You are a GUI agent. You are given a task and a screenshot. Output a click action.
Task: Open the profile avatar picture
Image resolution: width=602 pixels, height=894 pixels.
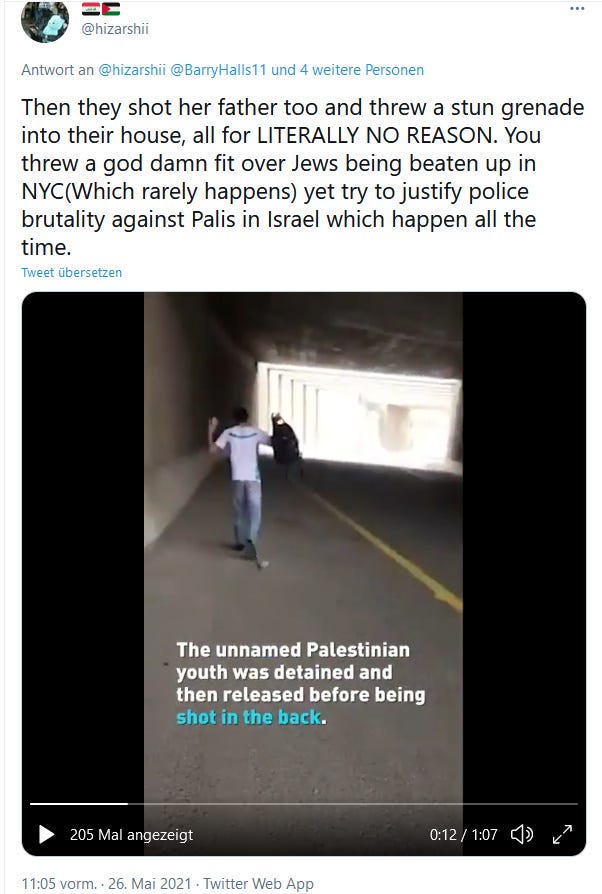(x=44, y=21)
